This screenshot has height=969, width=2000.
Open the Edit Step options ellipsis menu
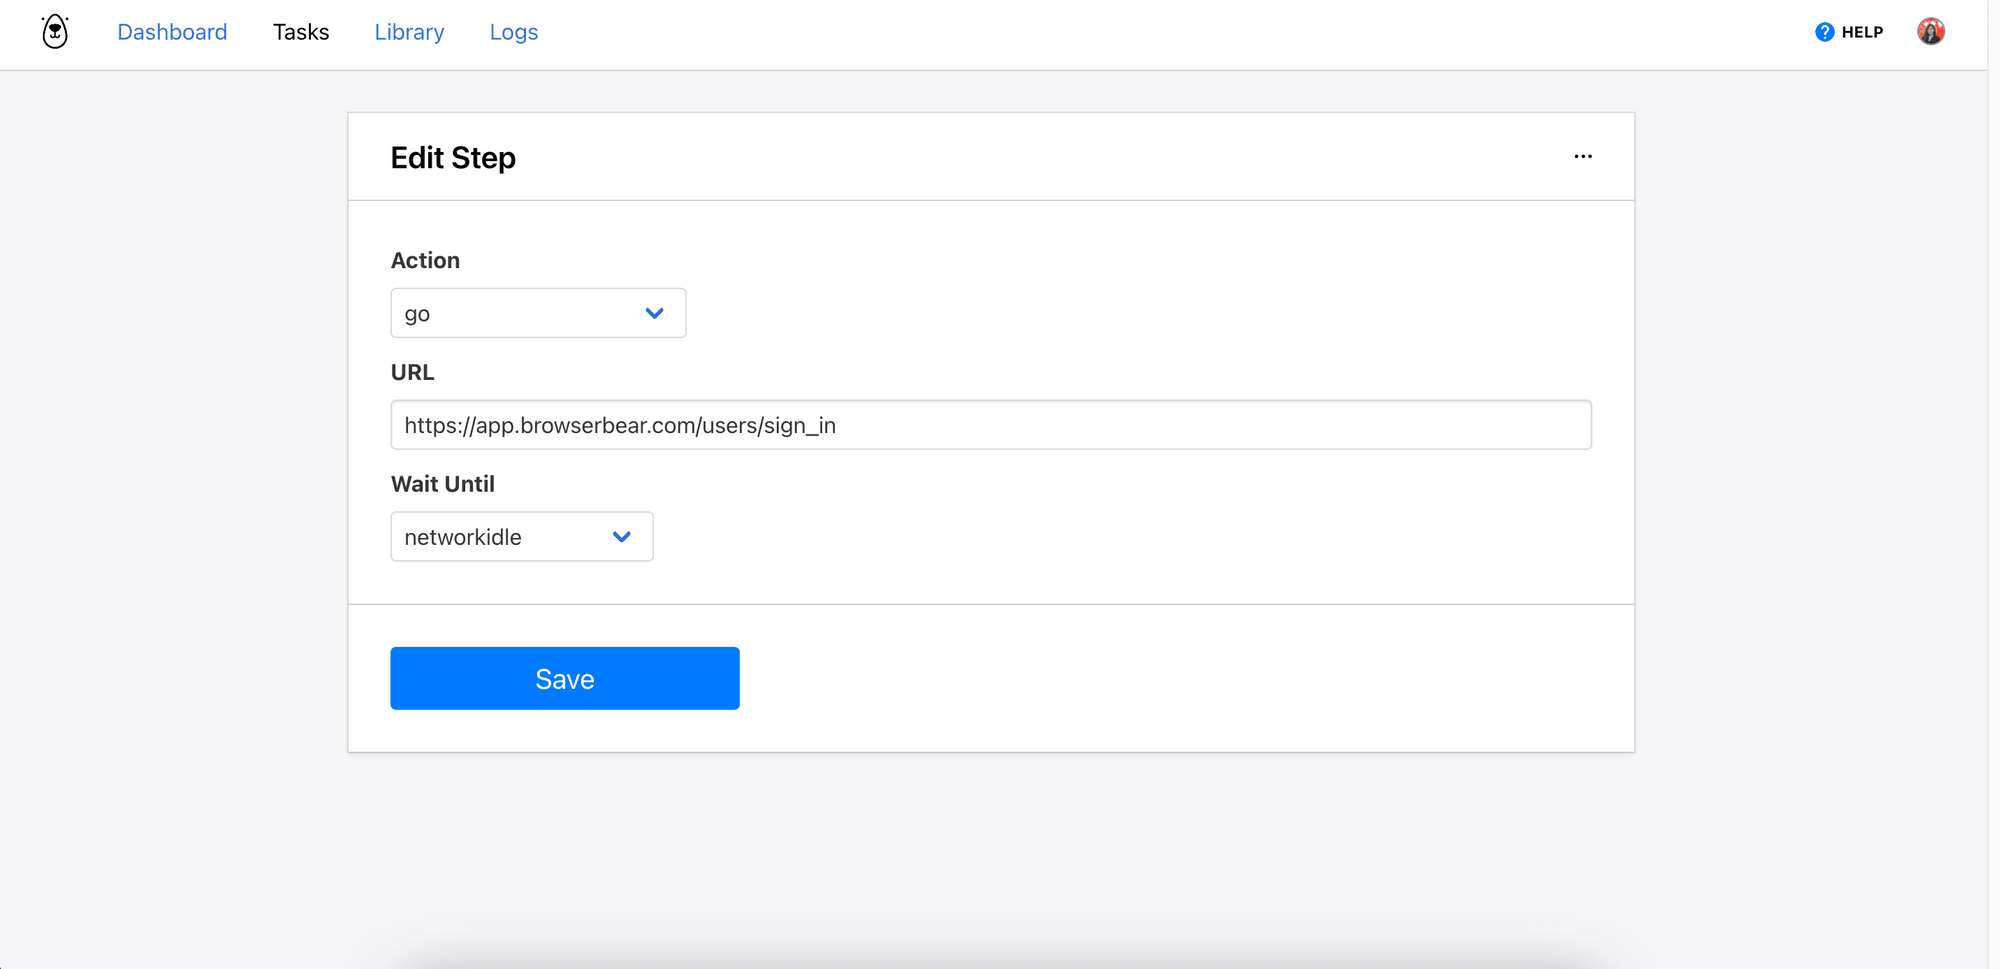pos(1583,156)
